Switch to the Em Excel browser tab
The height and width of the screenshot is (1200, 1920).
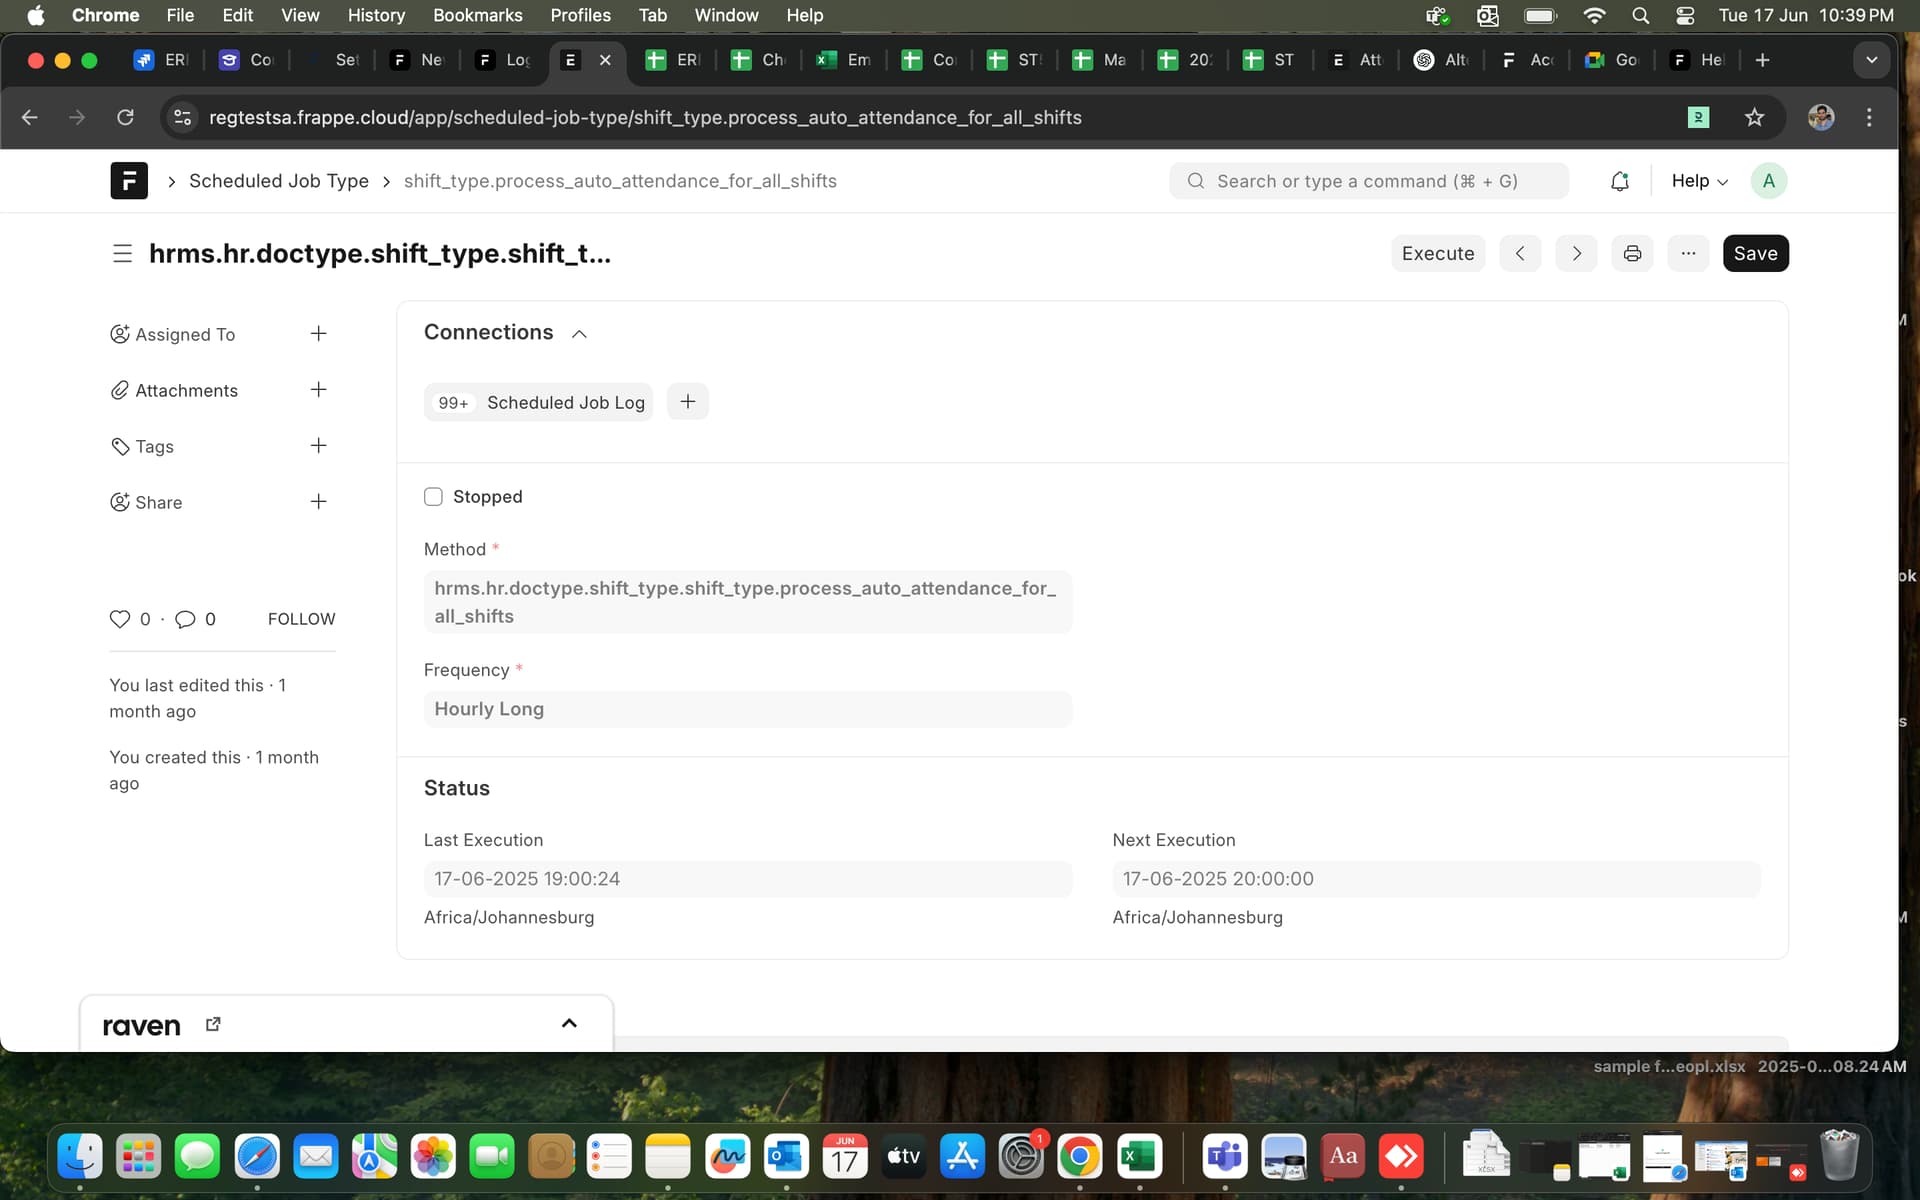(x=845, y=60)
